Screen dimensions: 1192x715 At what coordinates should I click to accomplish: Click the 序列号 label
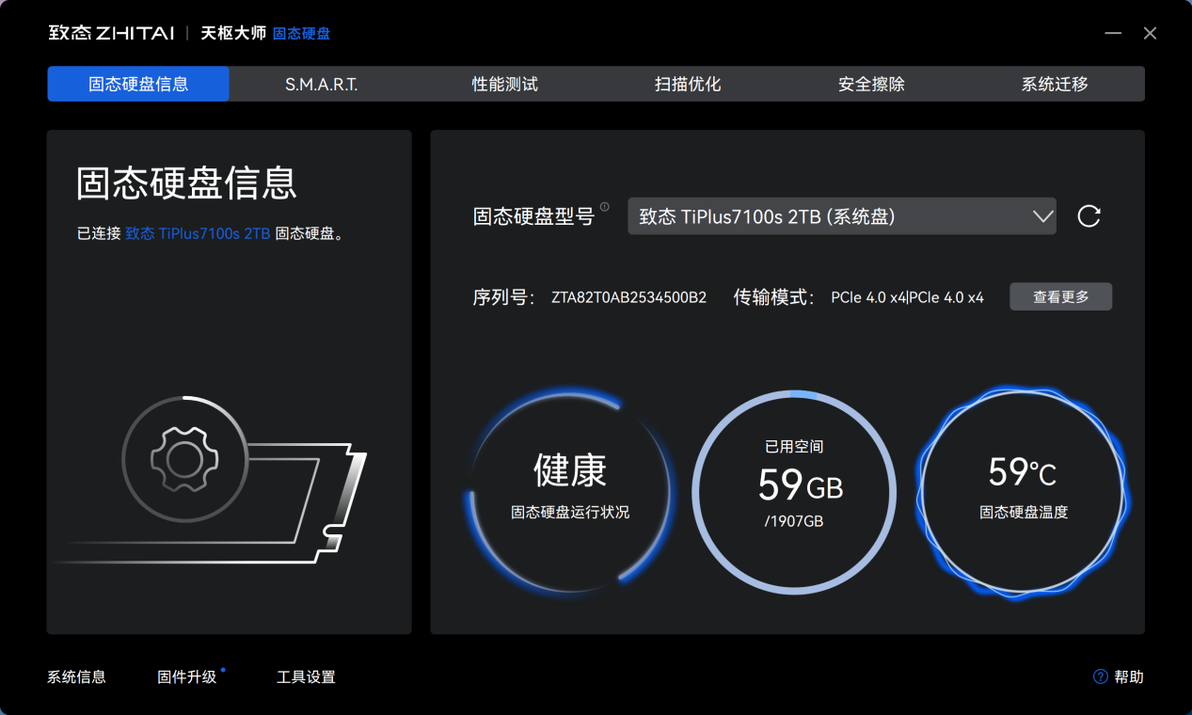click(503, 297)
